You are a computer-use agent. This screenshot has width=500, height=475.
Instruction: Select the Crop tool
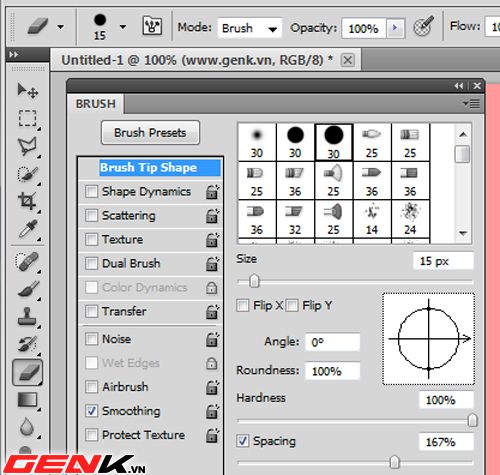point(28,201)
